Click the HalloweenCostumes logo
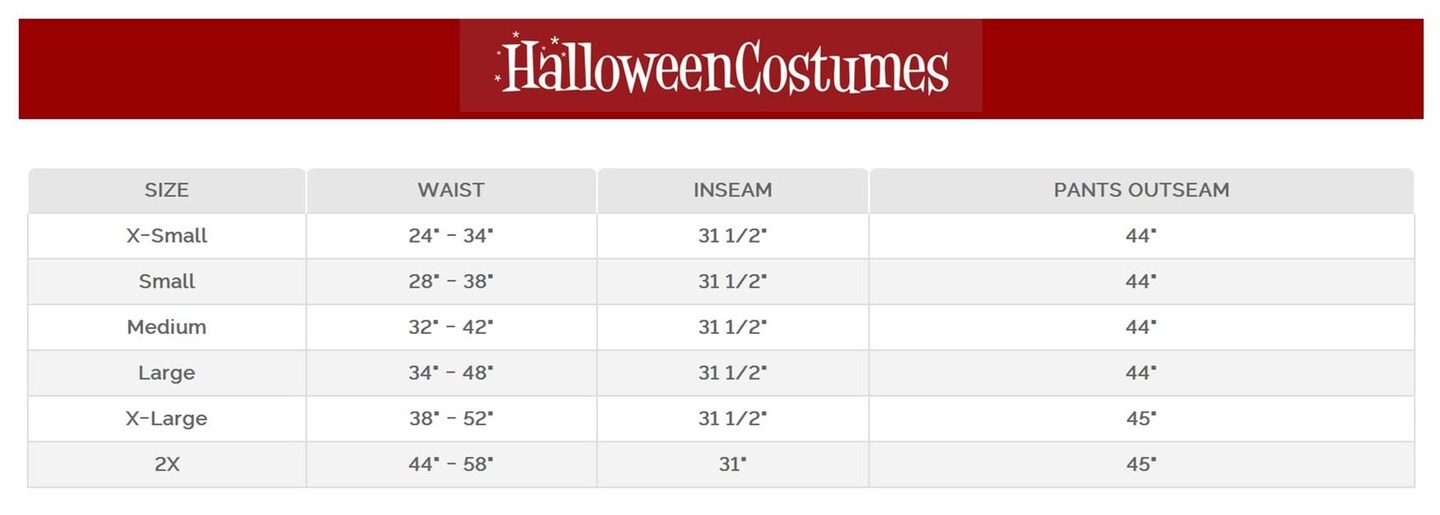 click(x=721, y=66)
